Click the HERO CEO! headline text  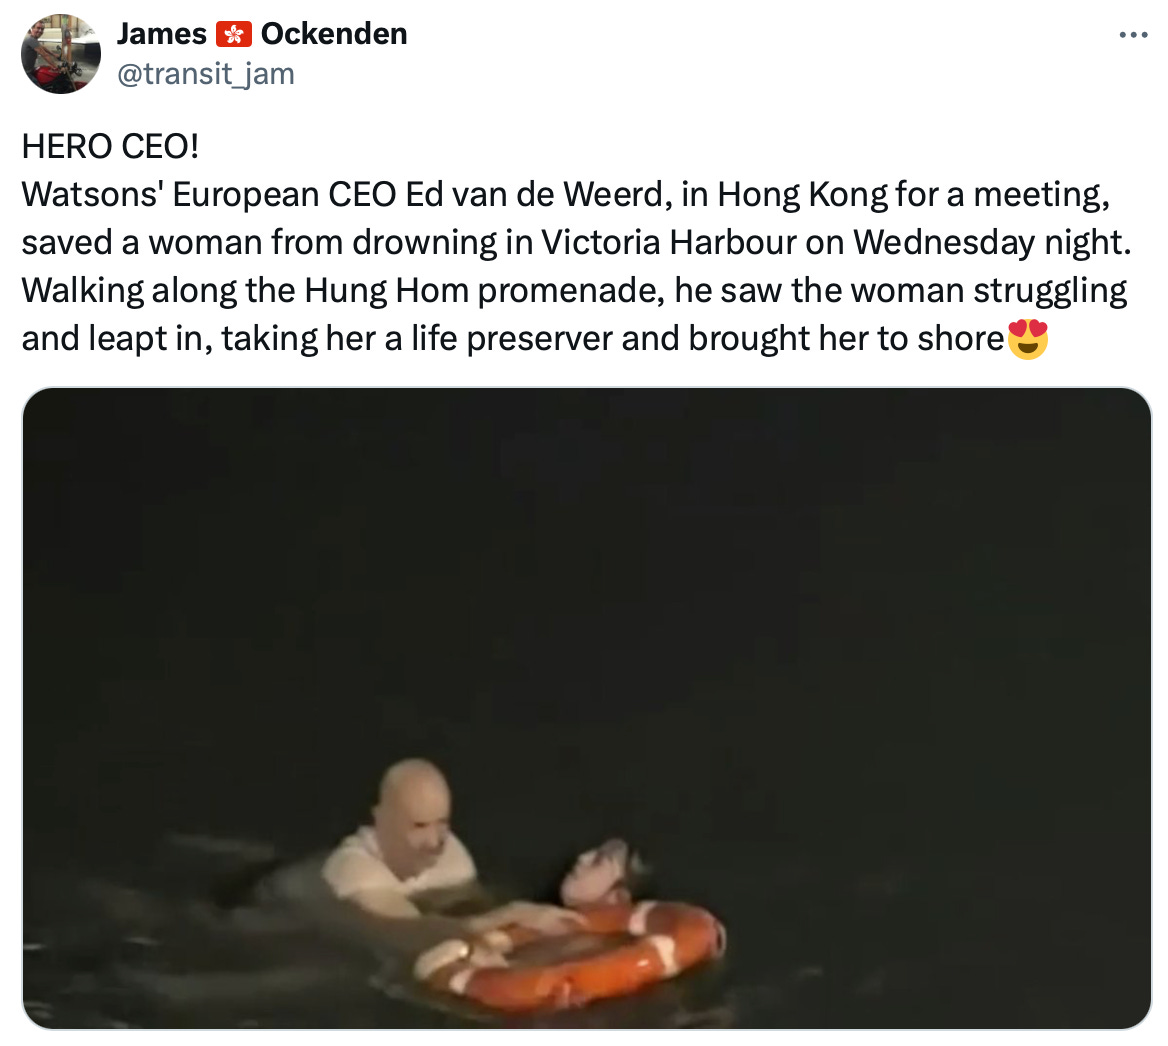[110, 147]
